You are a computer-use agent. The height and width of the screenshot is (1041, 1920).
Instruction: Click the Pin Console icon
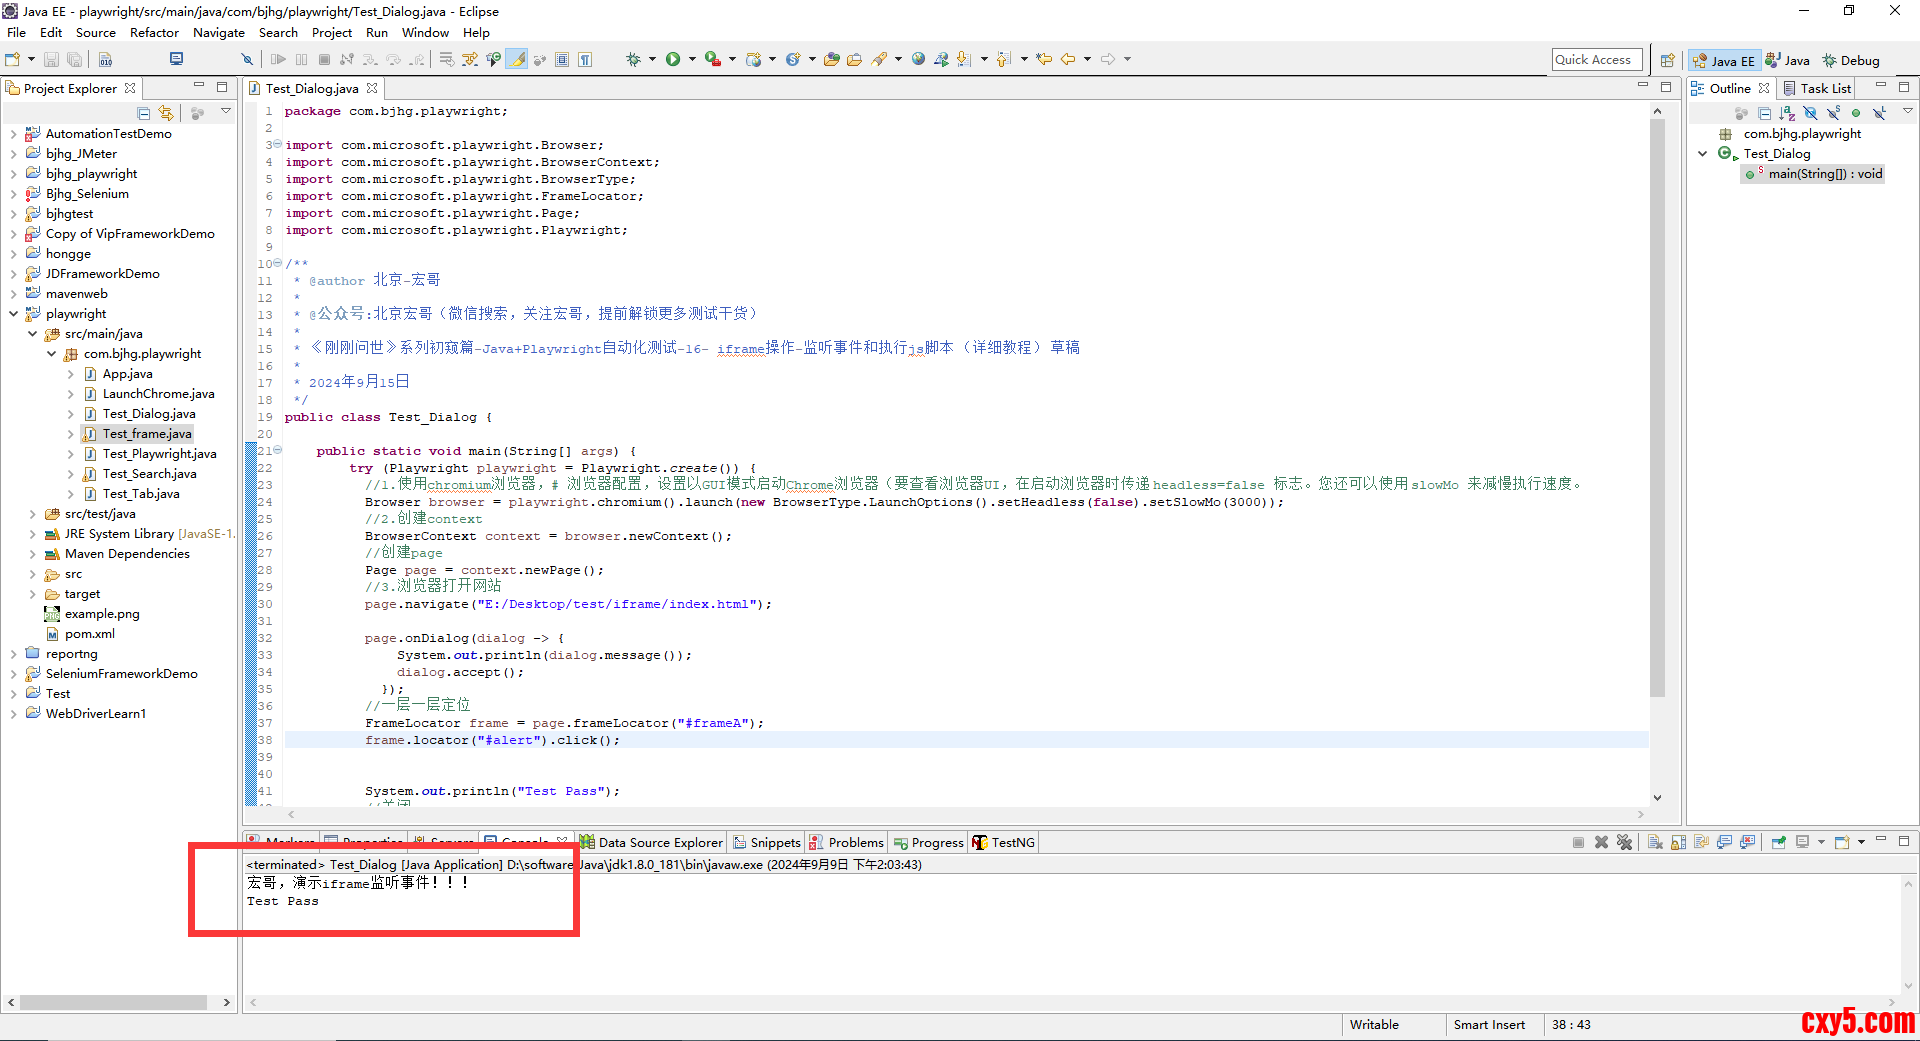pos(1778,842)
